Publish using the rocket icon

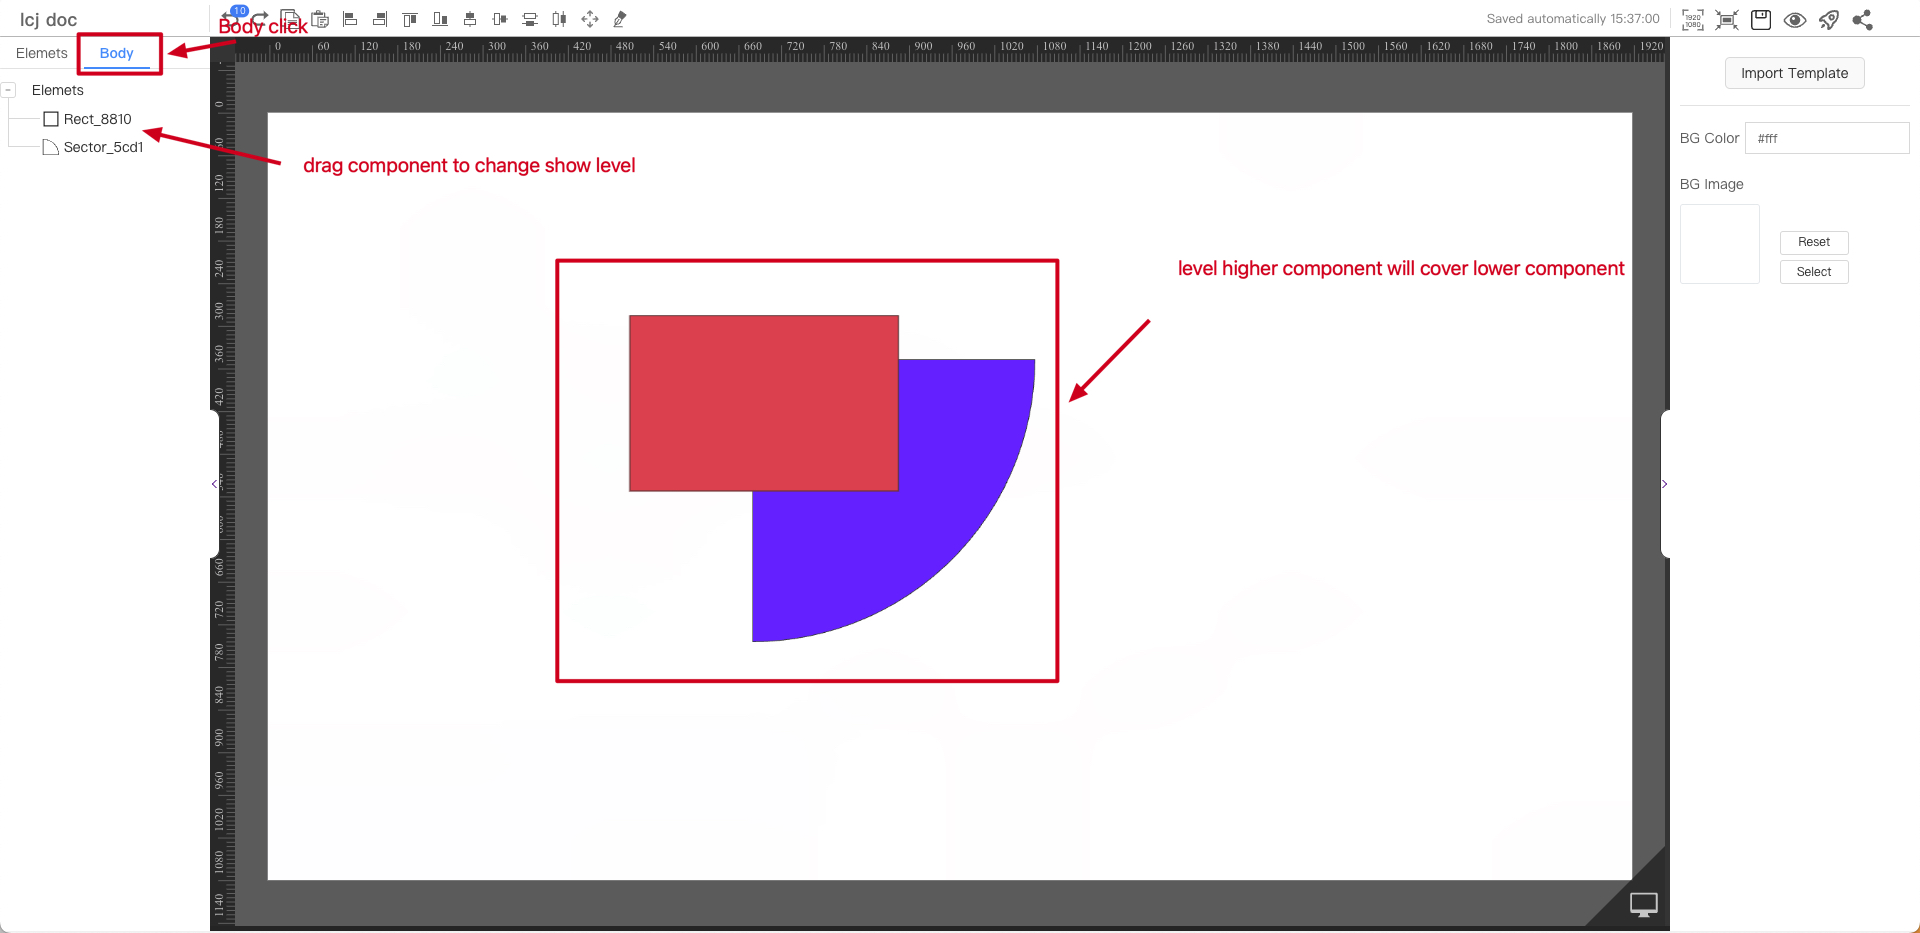tap(1829, 20)
